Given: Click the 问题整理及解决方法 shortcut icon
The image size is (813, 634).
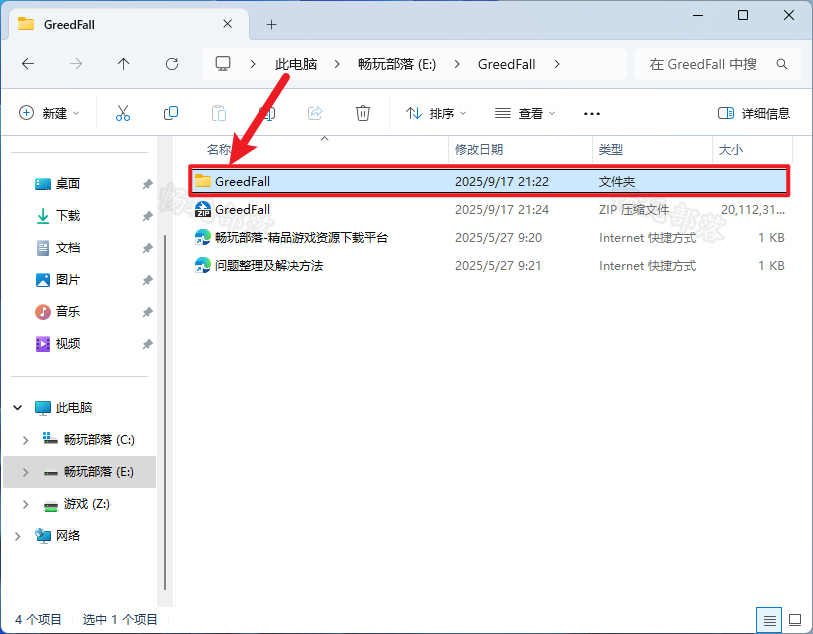Looking at the screenshot, I should [x=203, y=265].
